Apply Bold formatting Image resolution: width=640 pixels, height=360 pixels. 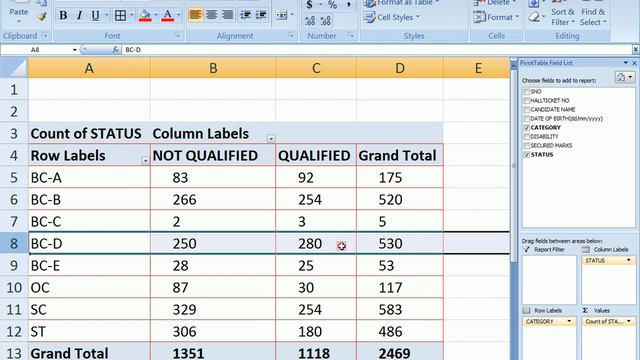(63, 16)
